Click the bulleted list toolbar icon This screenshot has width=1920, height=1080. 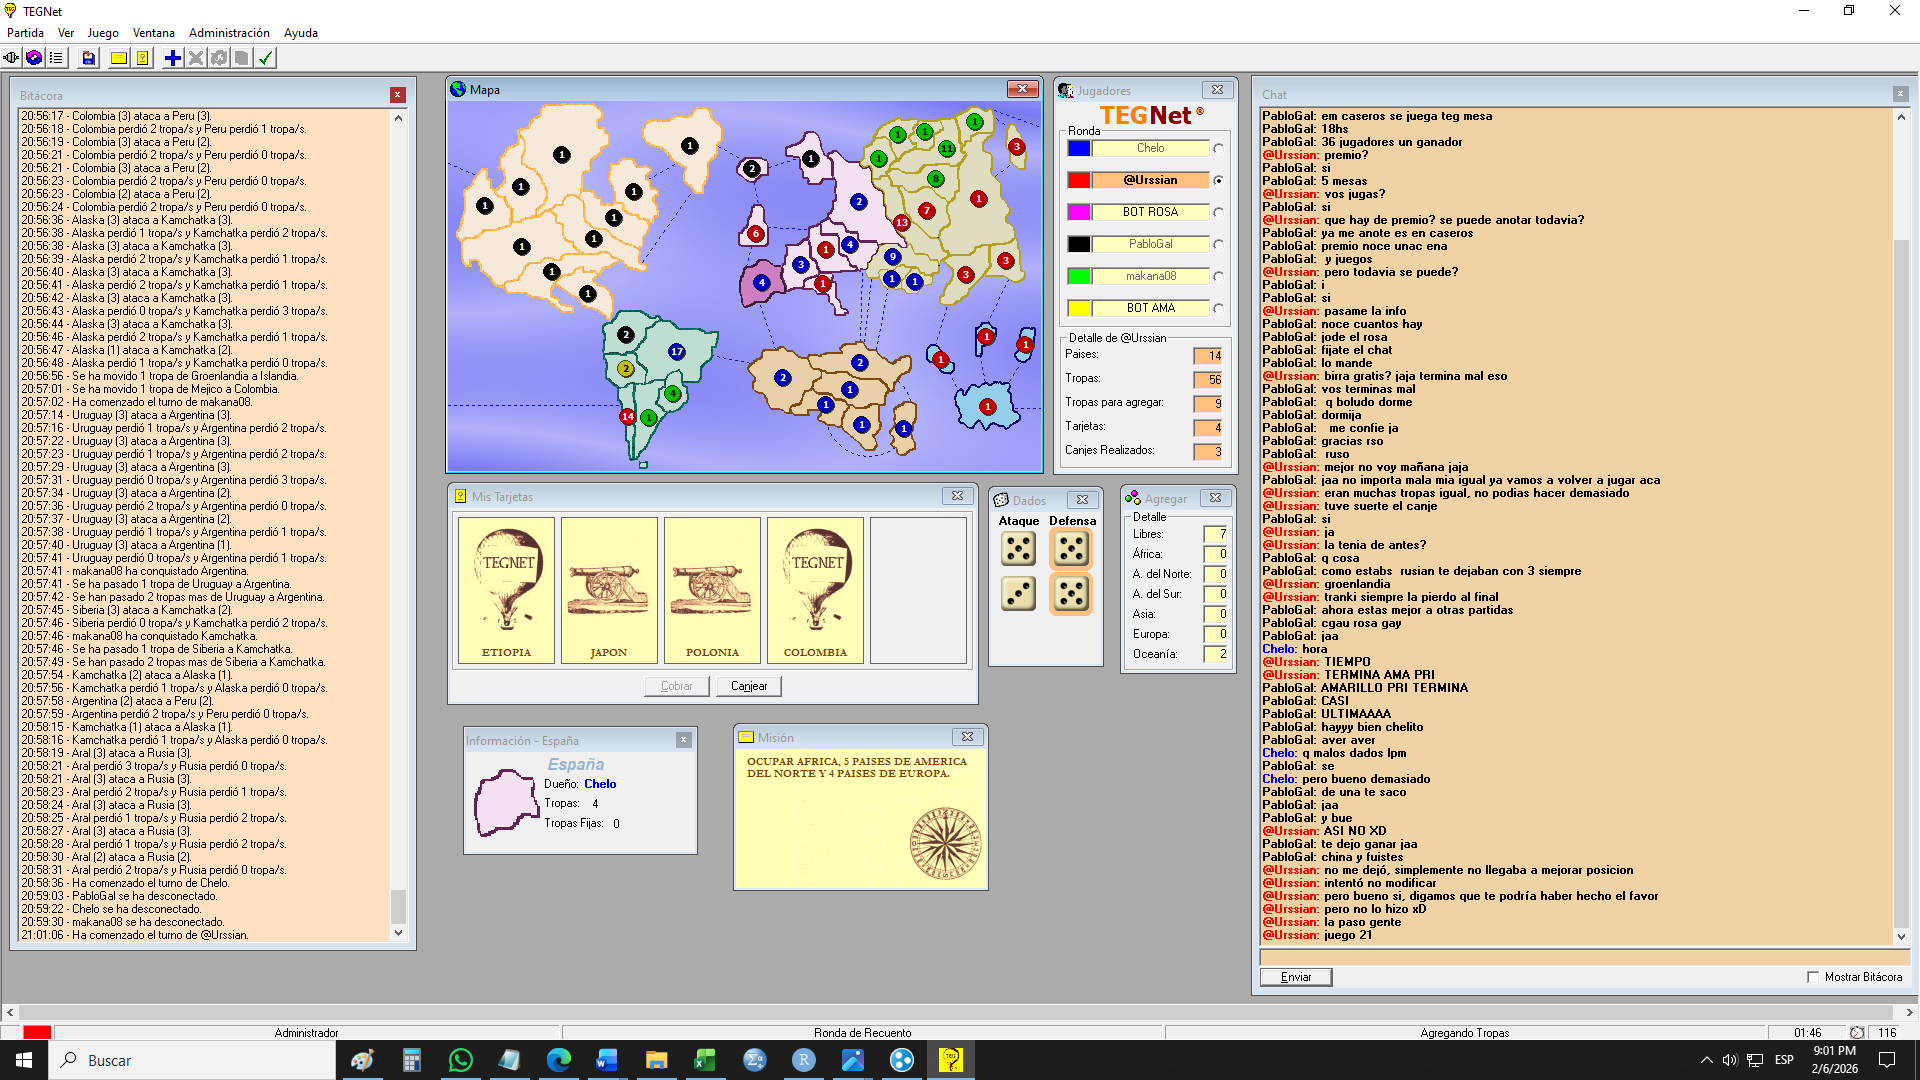point(57,58)
